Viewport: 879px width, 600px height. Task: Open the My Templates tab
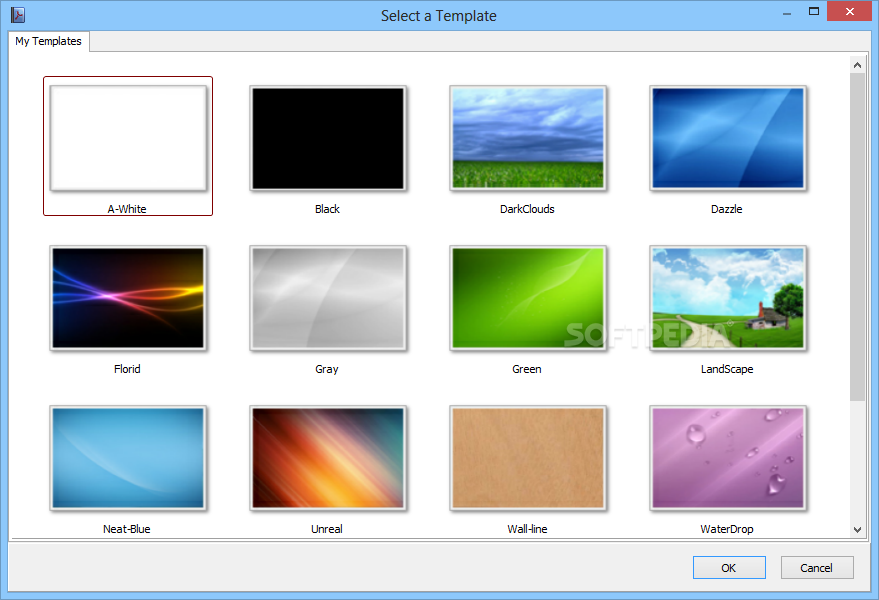[48, 41]
